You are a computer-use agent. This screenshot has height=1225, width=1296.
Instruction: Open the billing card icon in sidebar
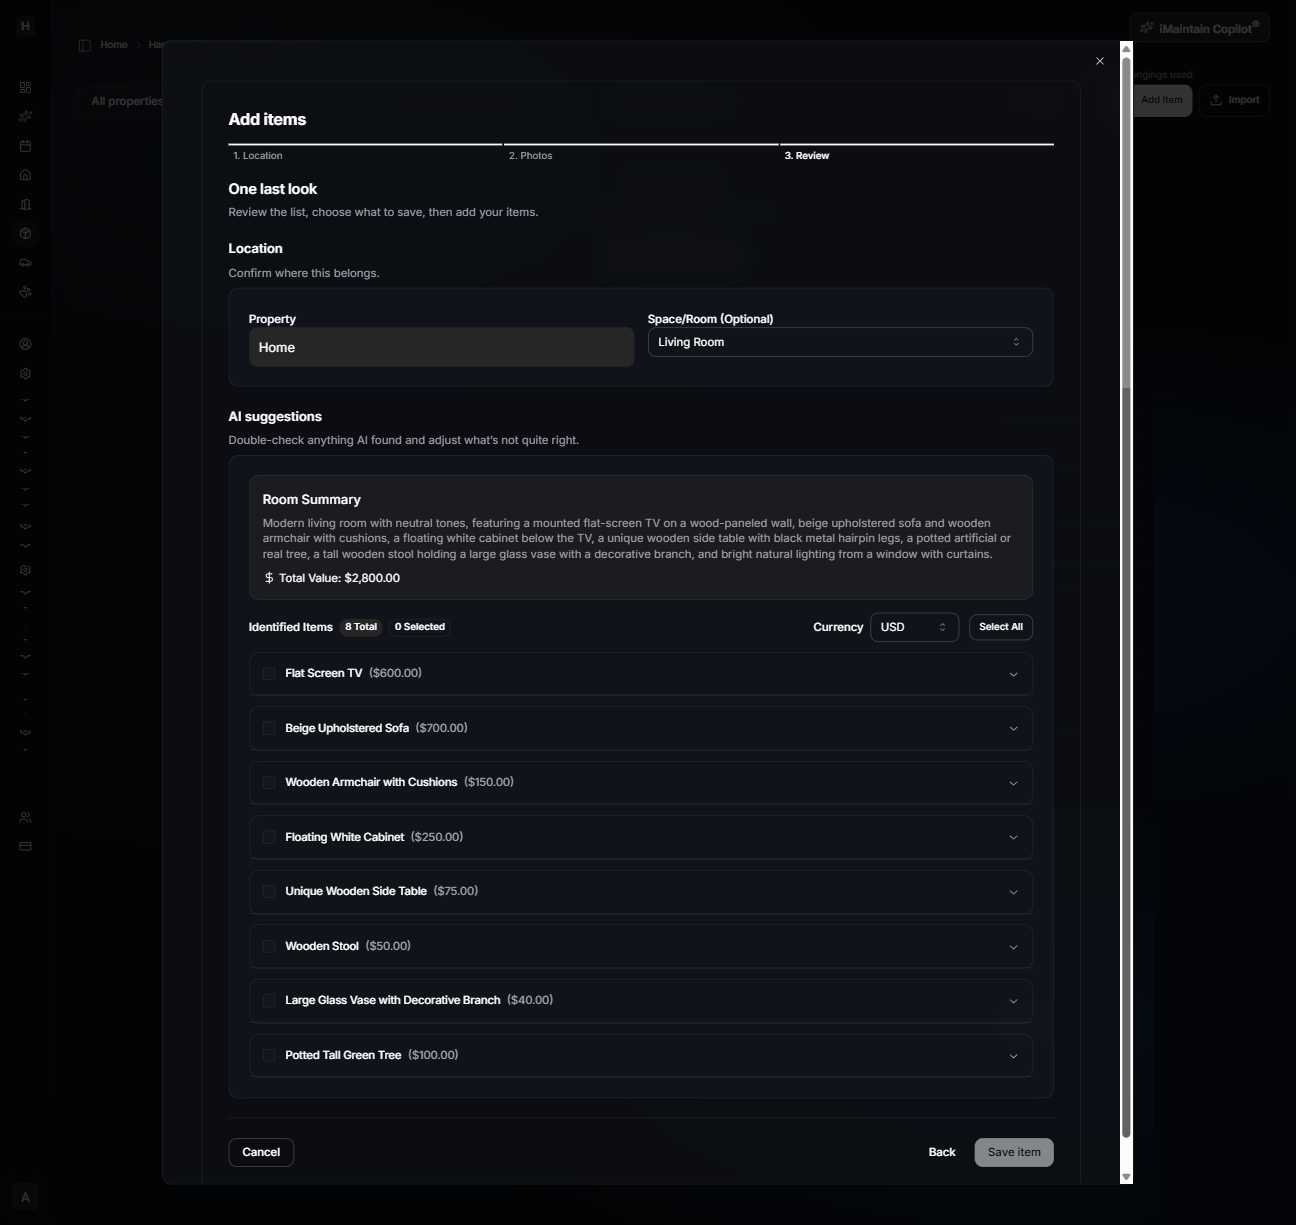click(x=25, y=845)
